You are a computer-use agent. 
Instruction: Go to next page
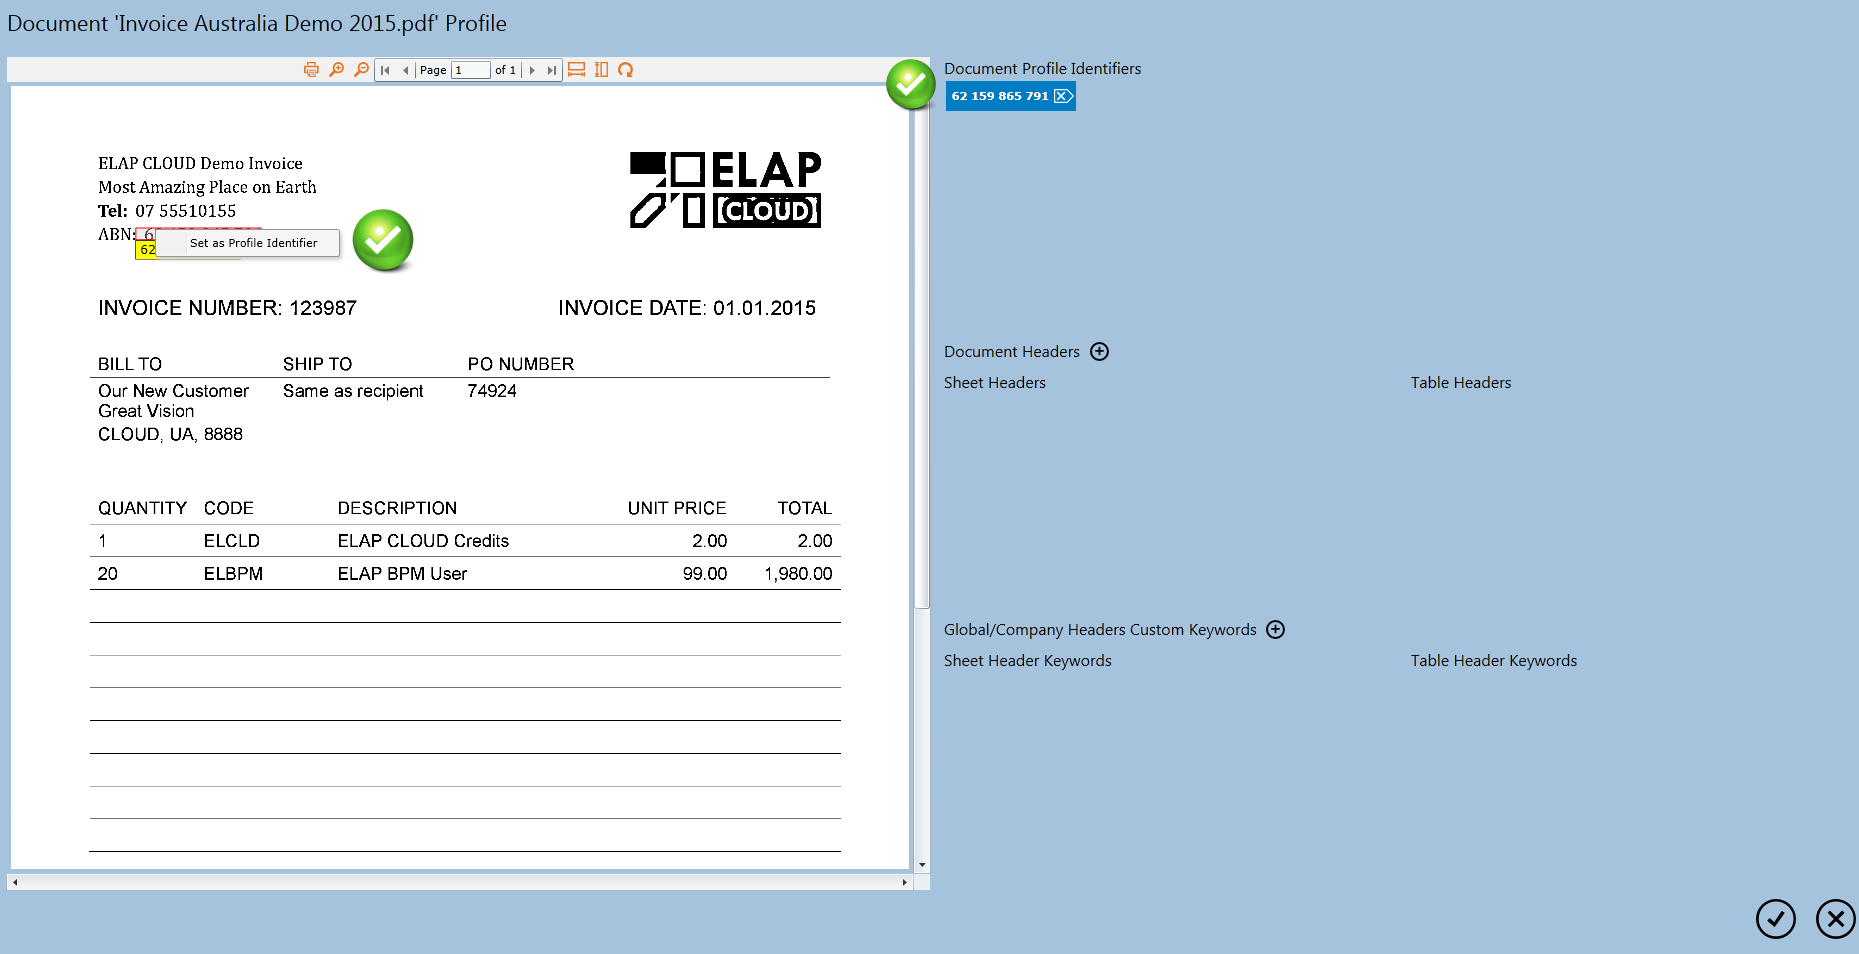[x=532, y=70]
